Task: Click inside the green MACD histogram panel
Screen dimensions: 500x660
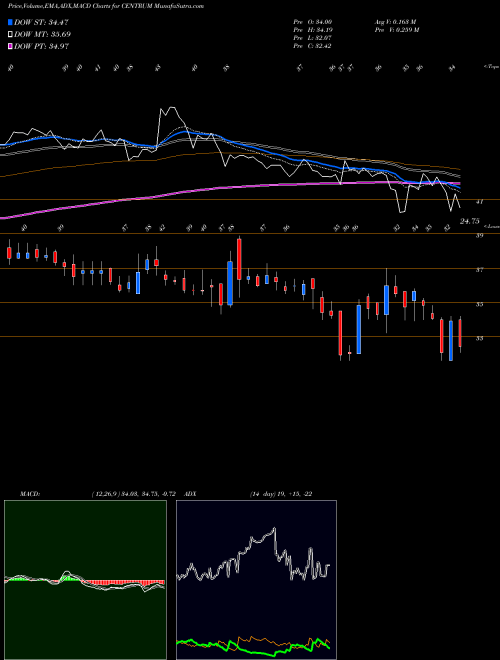Action: tap(85, 580)
